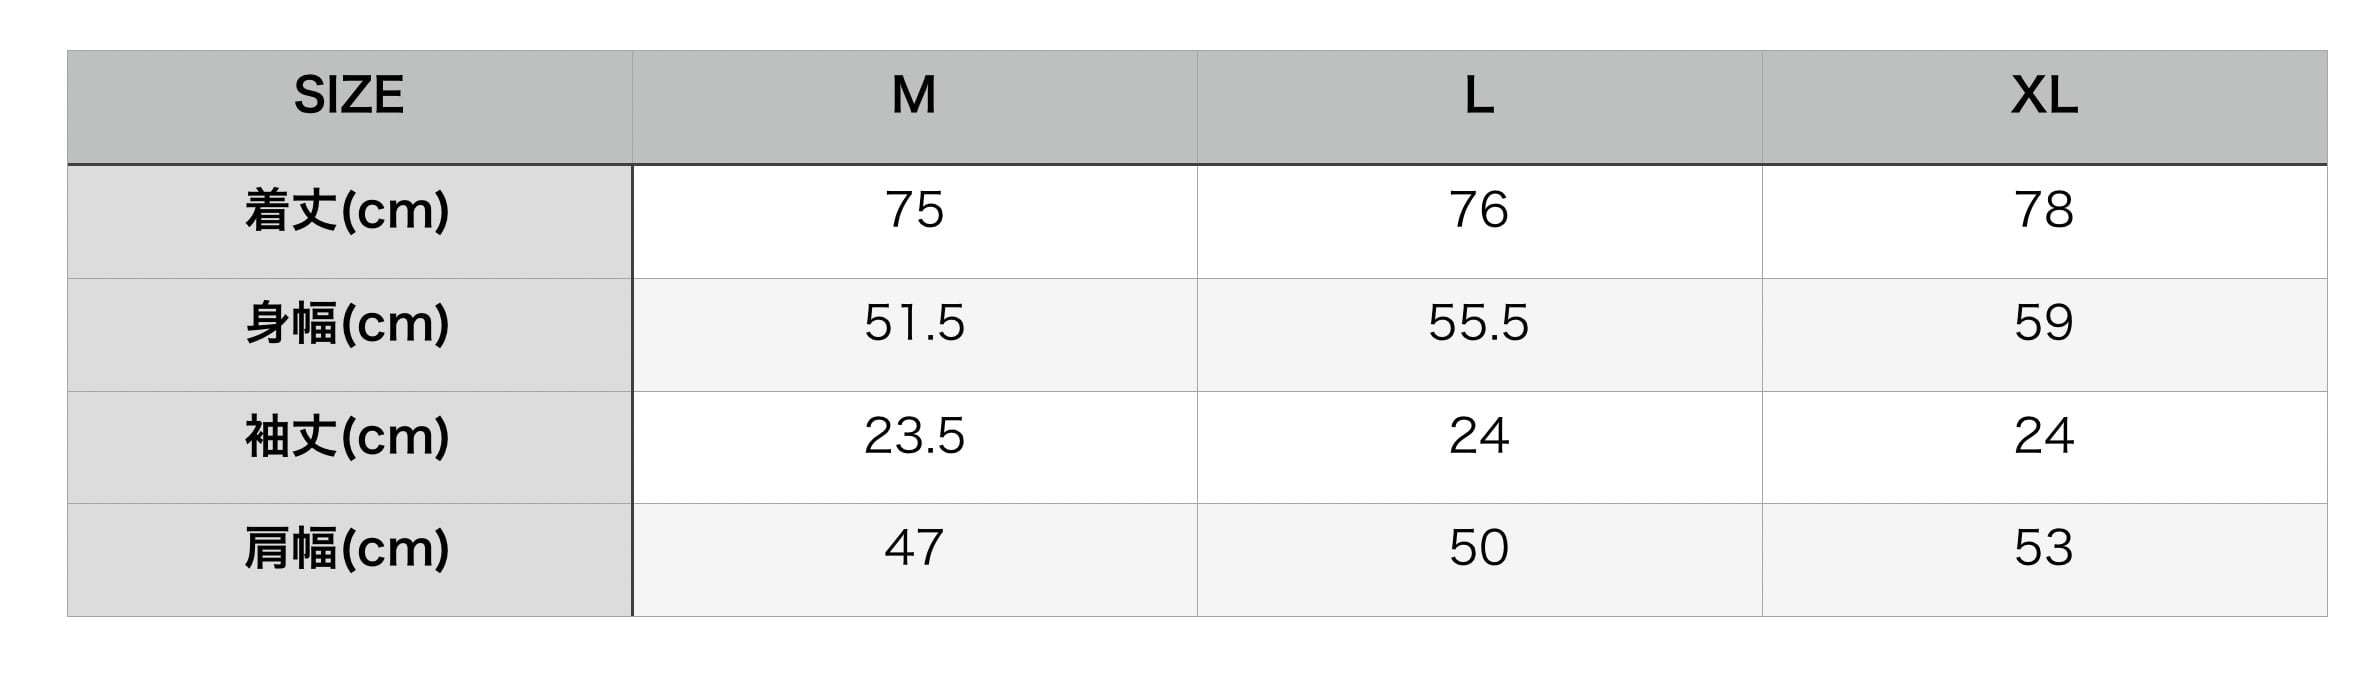Click the 肩幅(cm) row label
2374x685 pixels.
pyautogui.click(x=349, y=549)
